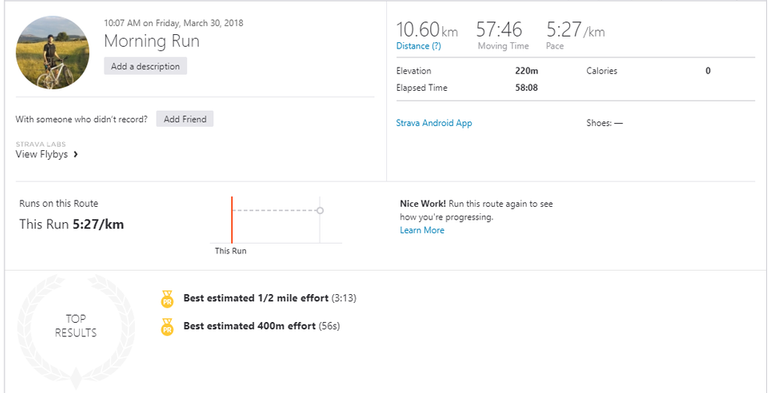768x393 pixels.
Task: Click the athlete profile photo
Action: click(x=52, y=52)
